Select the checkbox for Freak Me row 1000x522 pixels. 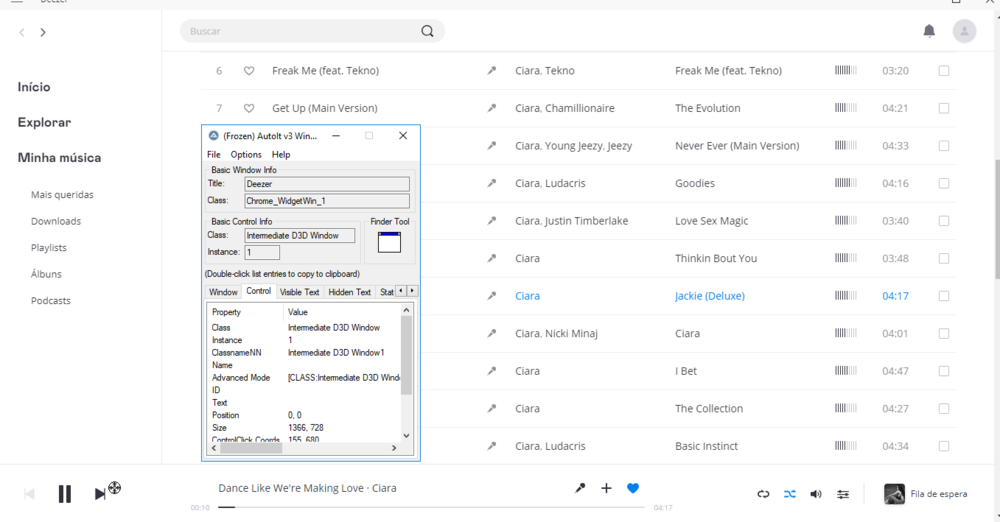pyautogui.click(x=944, y=71)
